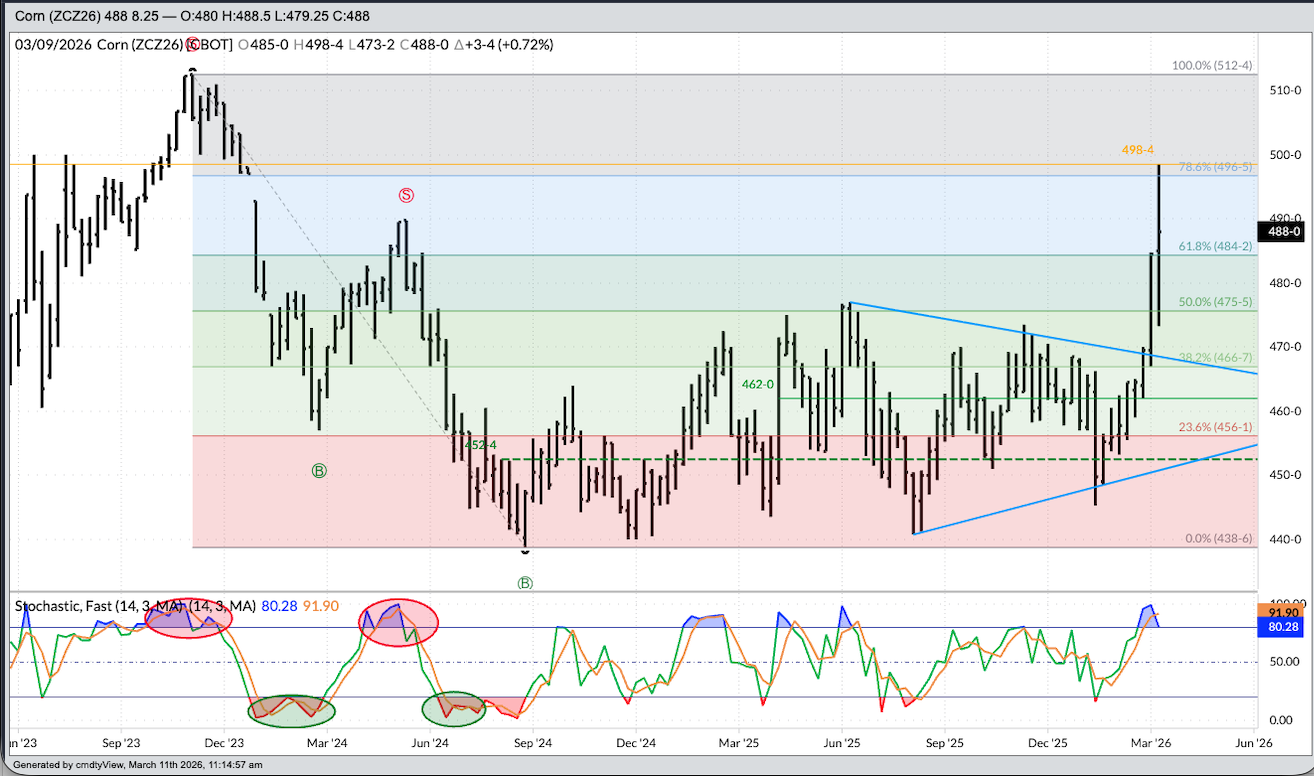Select the red 23.6% (456-1) Fibonacci label
Screen dimensions: 1314x776
[x=1215, y=427]
